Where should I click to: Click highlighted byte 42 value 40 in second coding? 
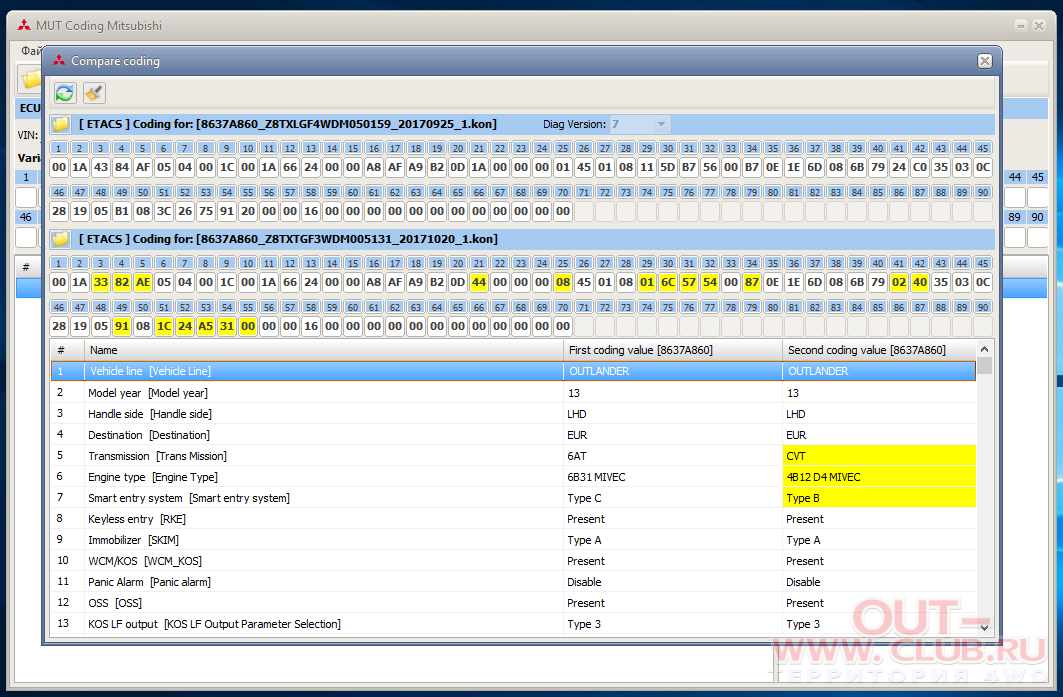[920, 282]
